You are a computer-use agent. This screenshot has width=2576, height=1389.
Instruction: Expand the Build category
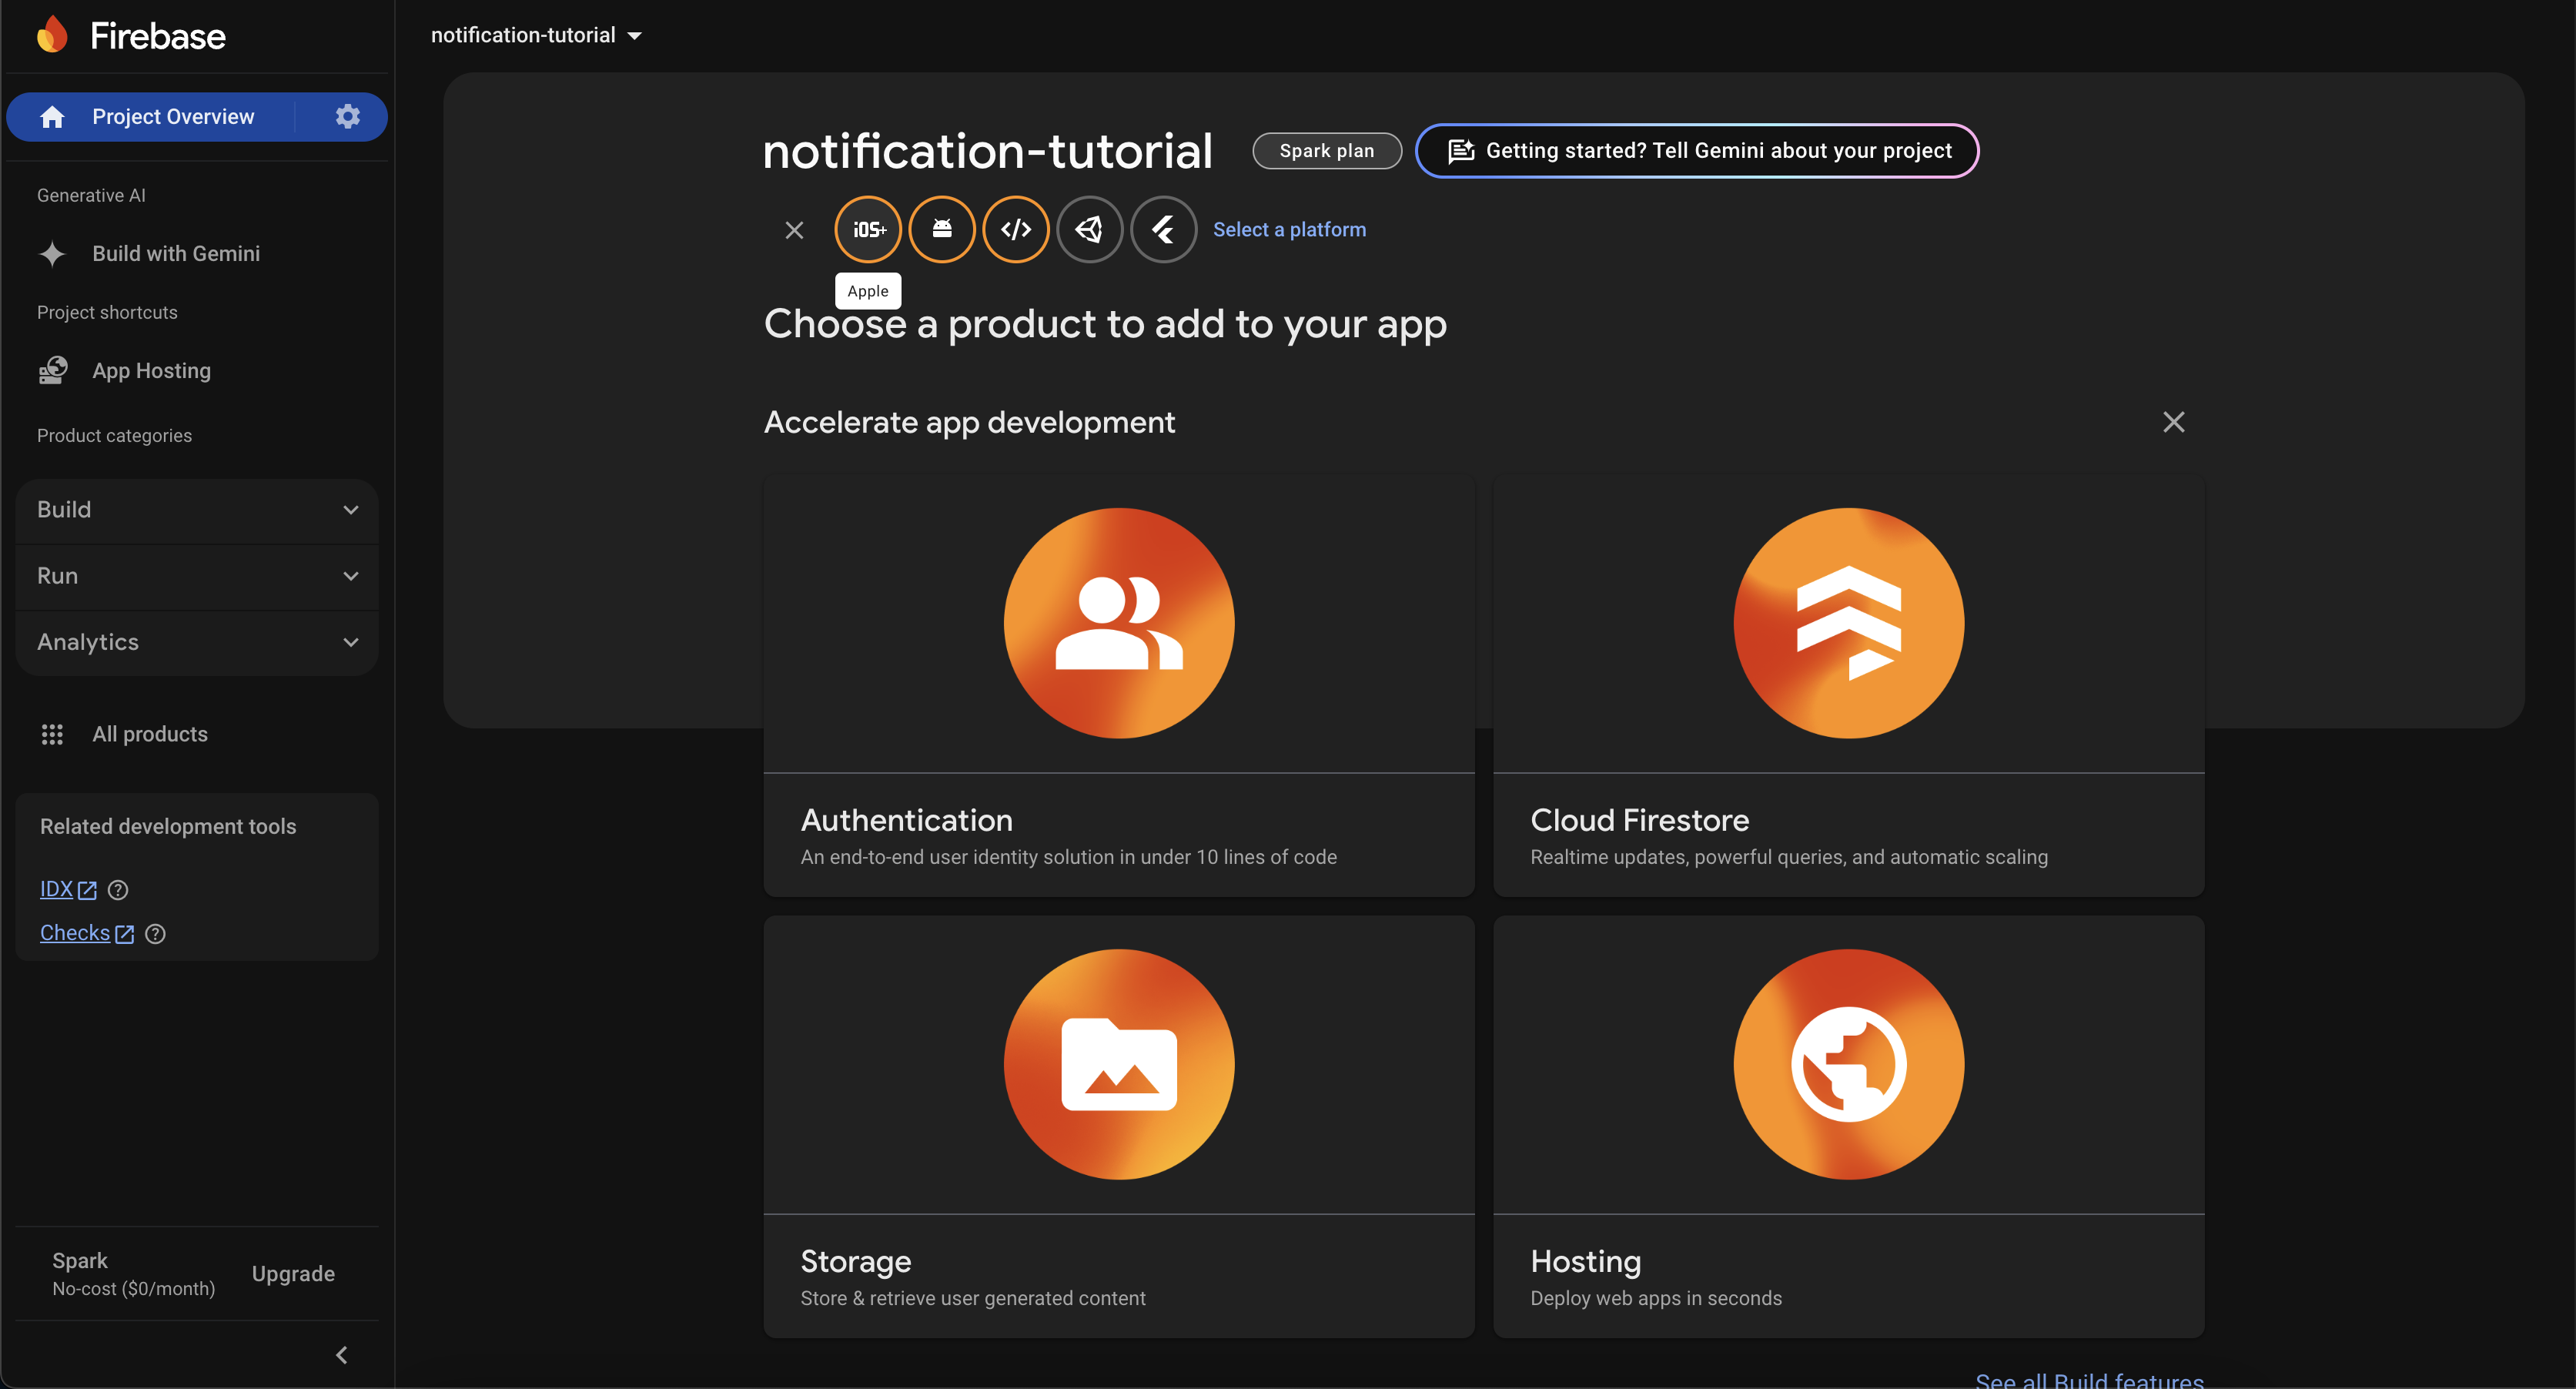[x=197, y=510]
